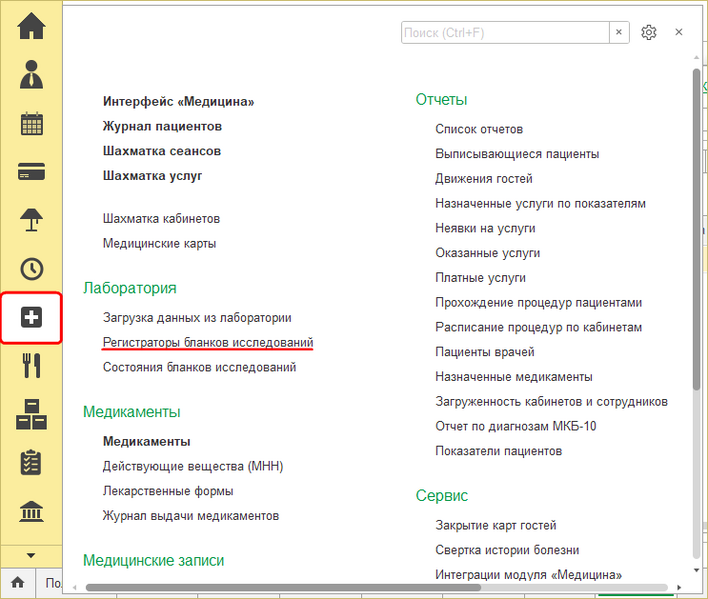Open Медицинские карты
Image resolution: width=708 pixels, height=599 pixels.
pos(159,243)
